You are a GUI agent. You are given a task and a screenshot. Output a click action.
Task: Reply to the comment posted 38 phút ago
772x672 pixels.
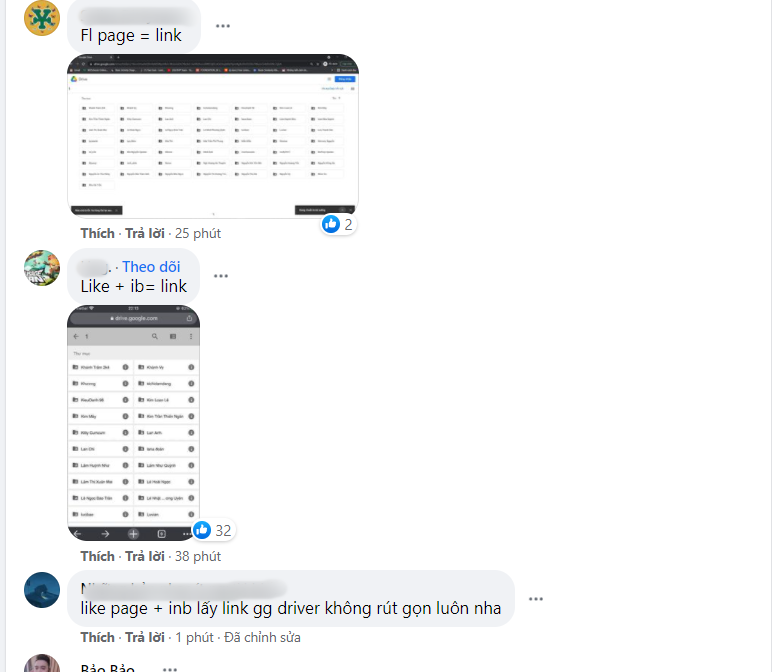pos(145,556)
